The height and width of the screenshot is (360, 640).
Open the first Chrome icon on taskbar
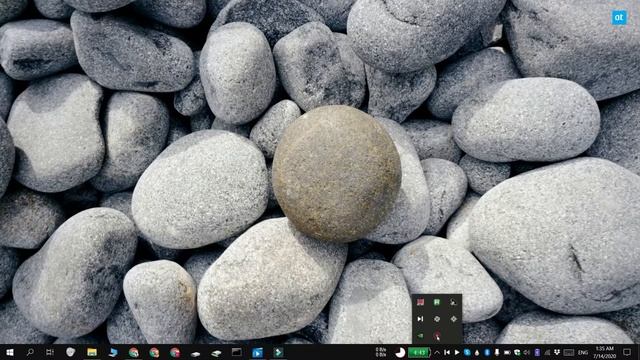(133, 352)
